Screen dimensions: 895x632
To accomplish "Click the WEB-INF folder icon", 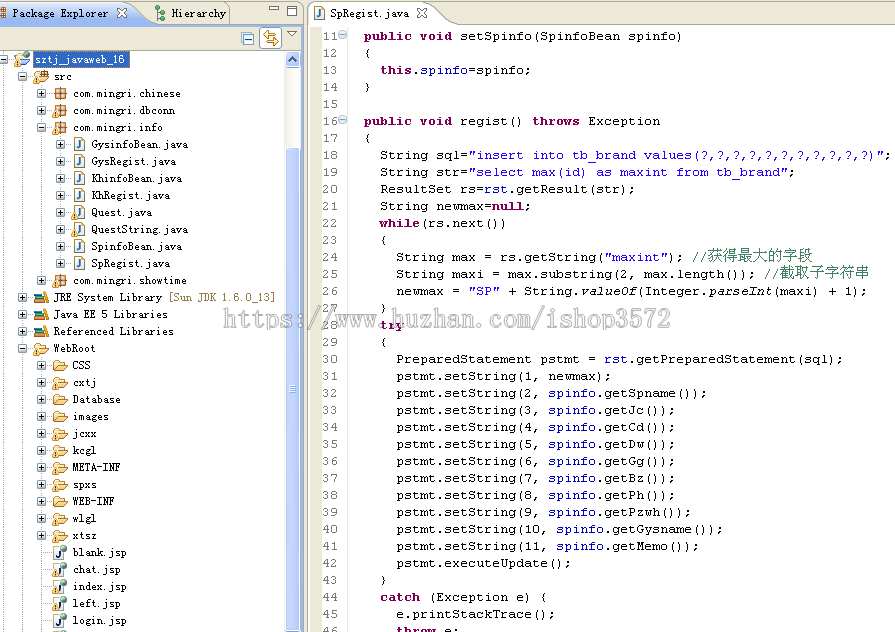I will pos(60,501).
